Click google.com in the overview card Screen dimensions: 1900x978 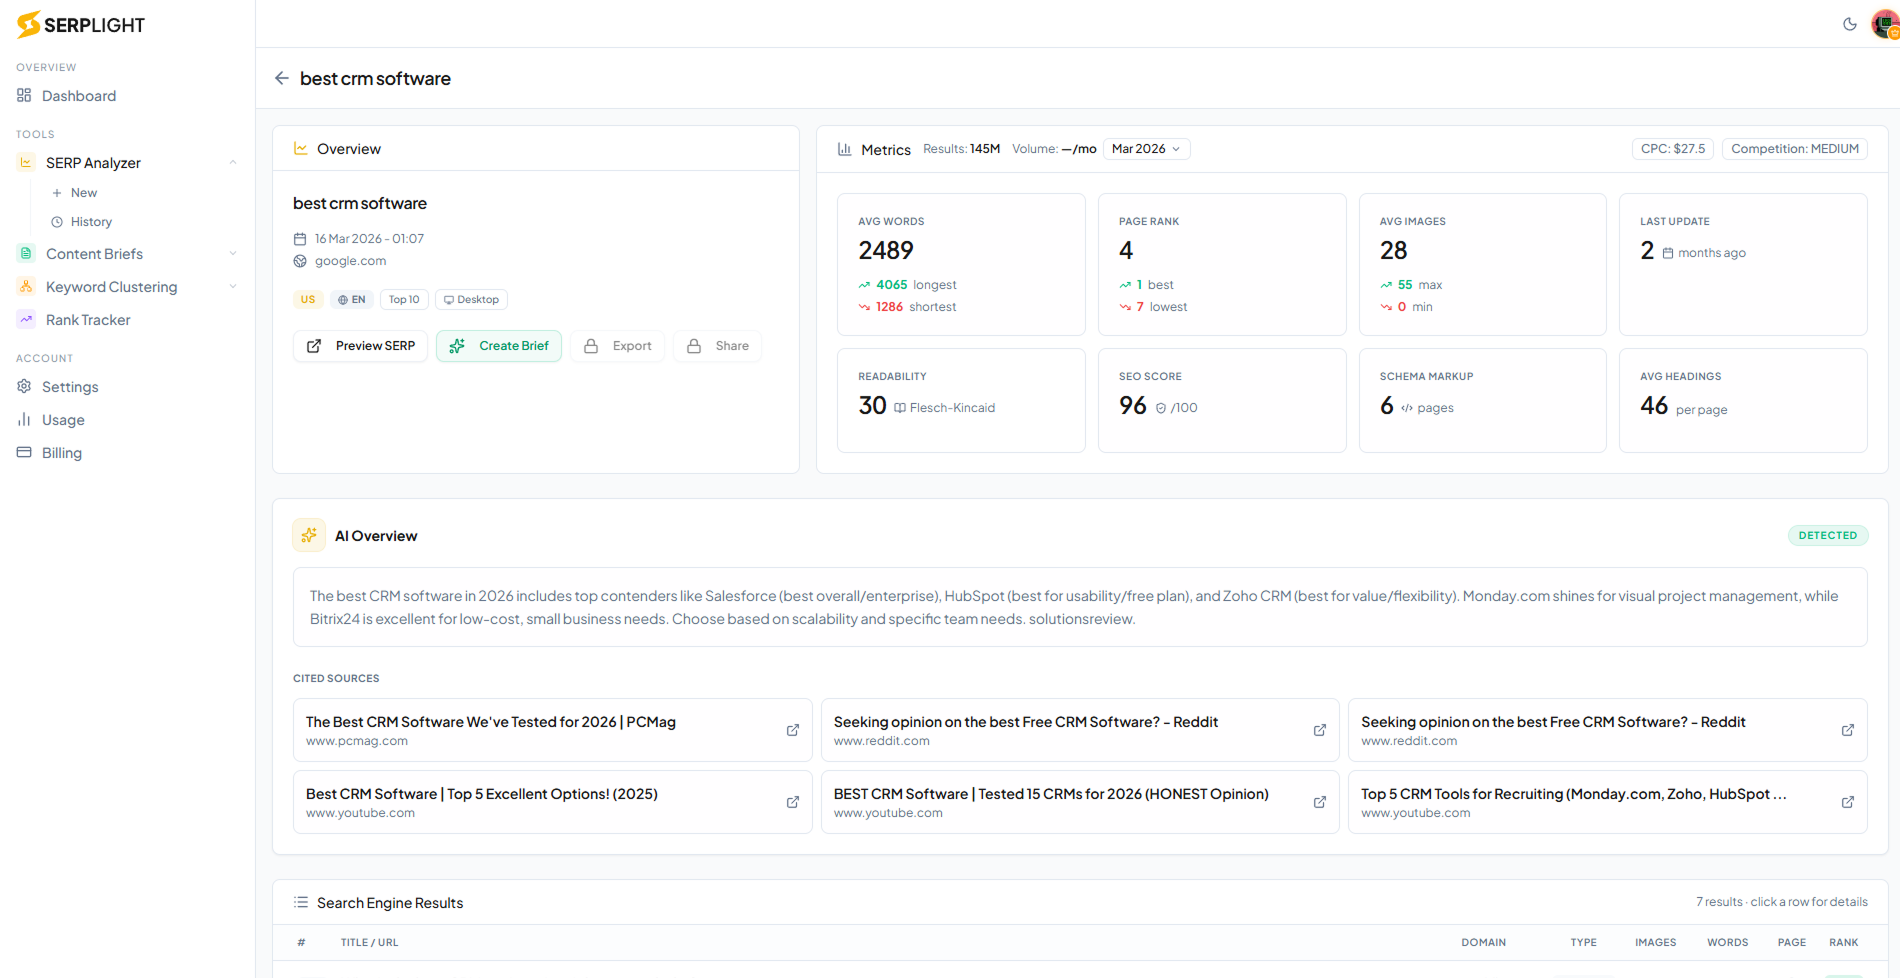350,261
